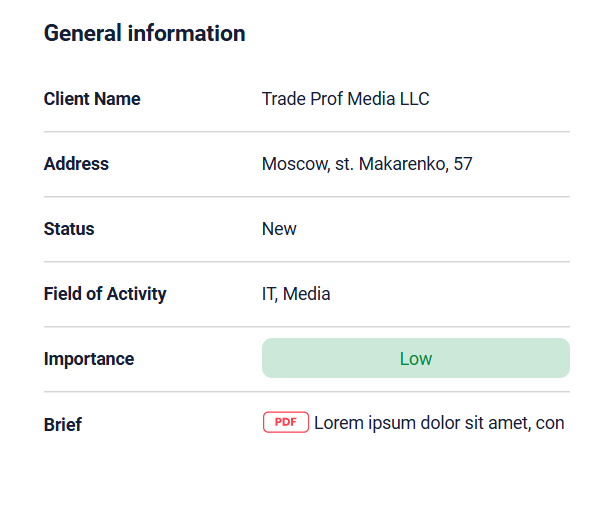Click the word Low in green
The image size is (601, 523).
click(416, 359)
